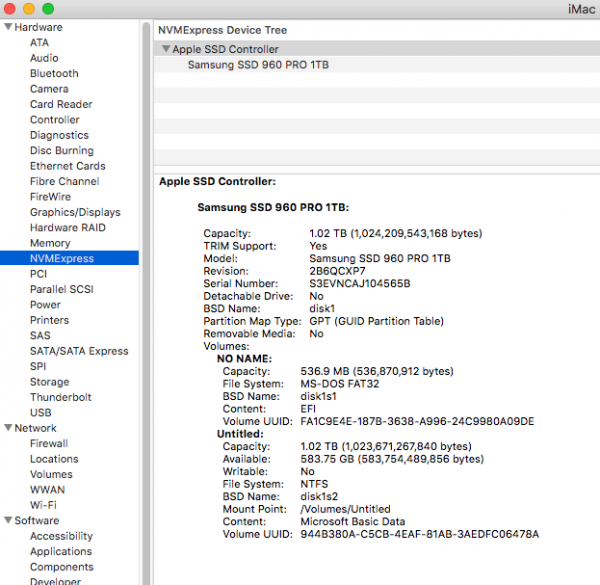Select Applications under Software
Viewport: 600px width, 585px height.
(61, 551)
